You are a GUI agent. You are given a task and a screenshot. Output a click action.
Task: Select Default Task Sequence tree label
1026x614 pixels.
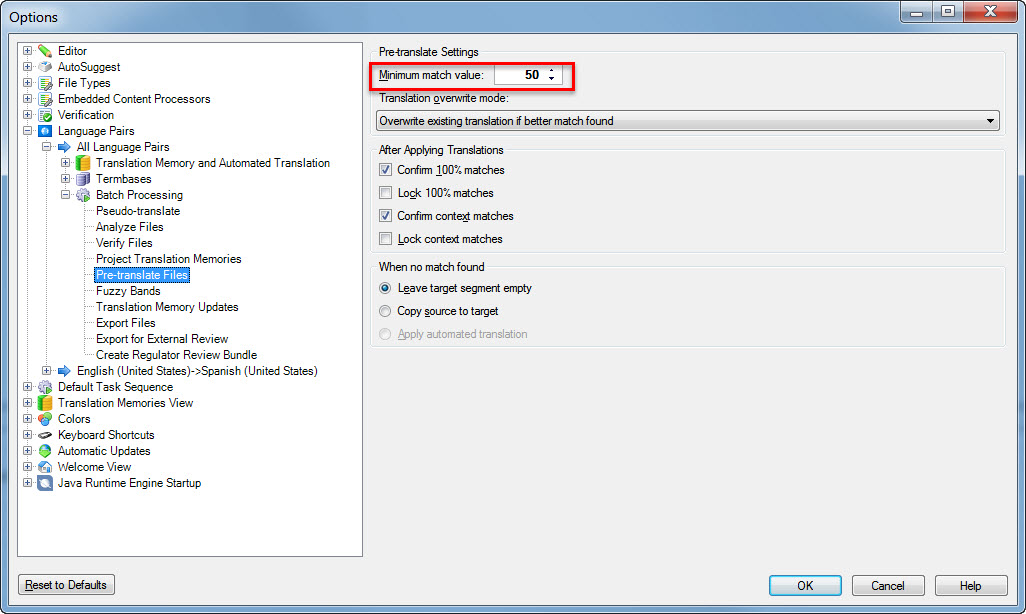[x=115, y=387]
